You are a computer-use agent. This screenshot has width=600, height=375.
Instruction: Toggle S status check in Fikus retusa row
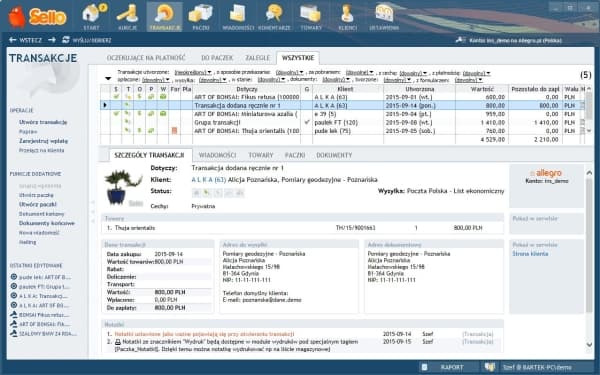116,97
